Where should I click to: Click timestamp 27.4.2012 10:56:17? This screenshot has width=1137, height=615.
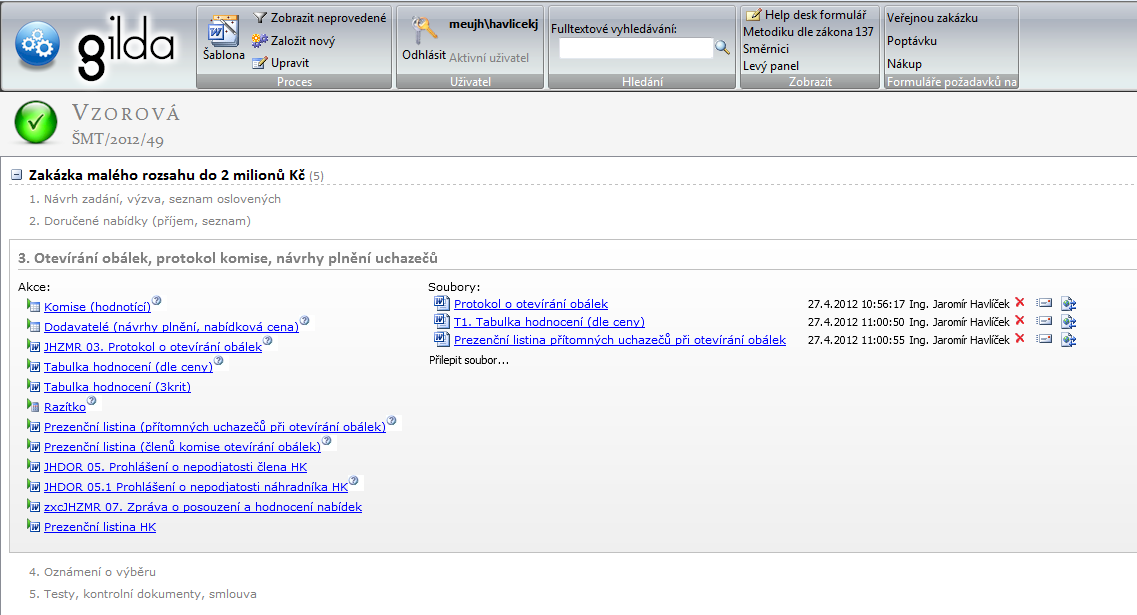tap(856, 304)
